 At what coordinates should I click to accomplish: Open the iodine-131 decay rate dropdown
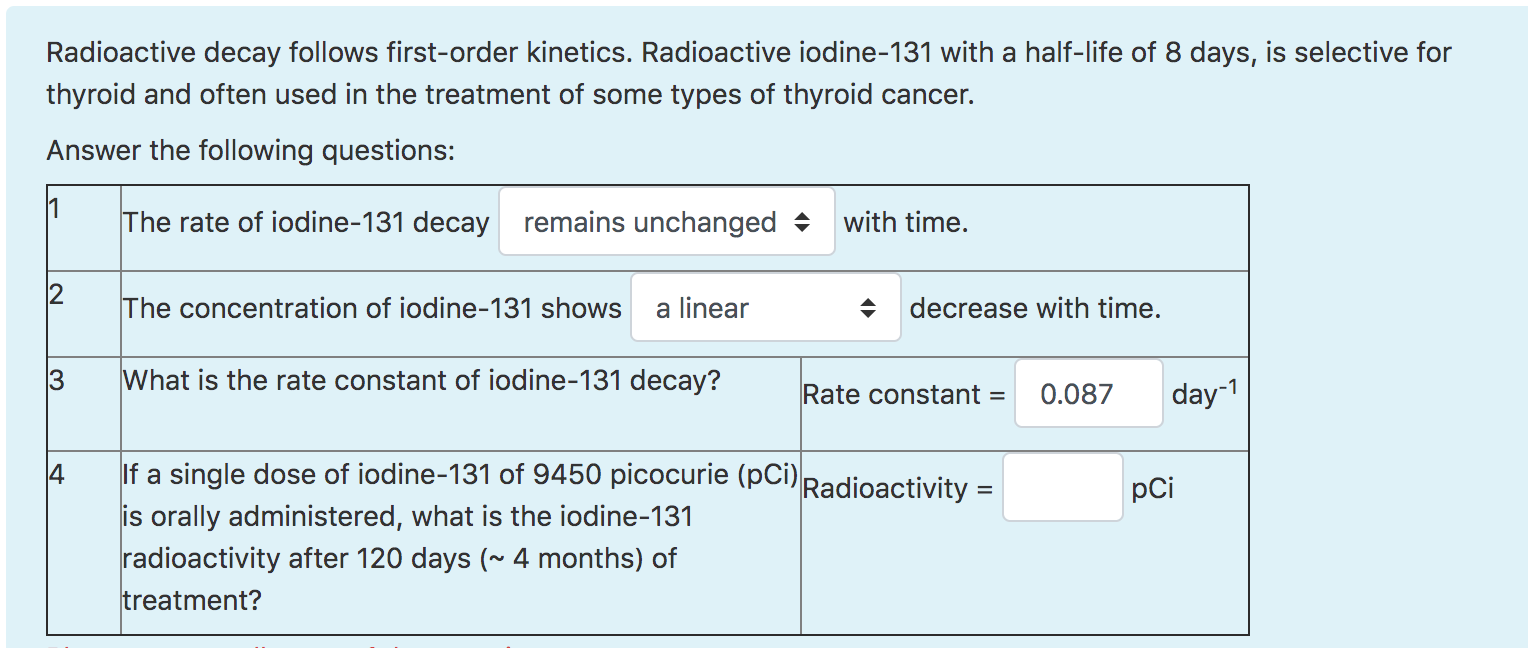point(666,222)
